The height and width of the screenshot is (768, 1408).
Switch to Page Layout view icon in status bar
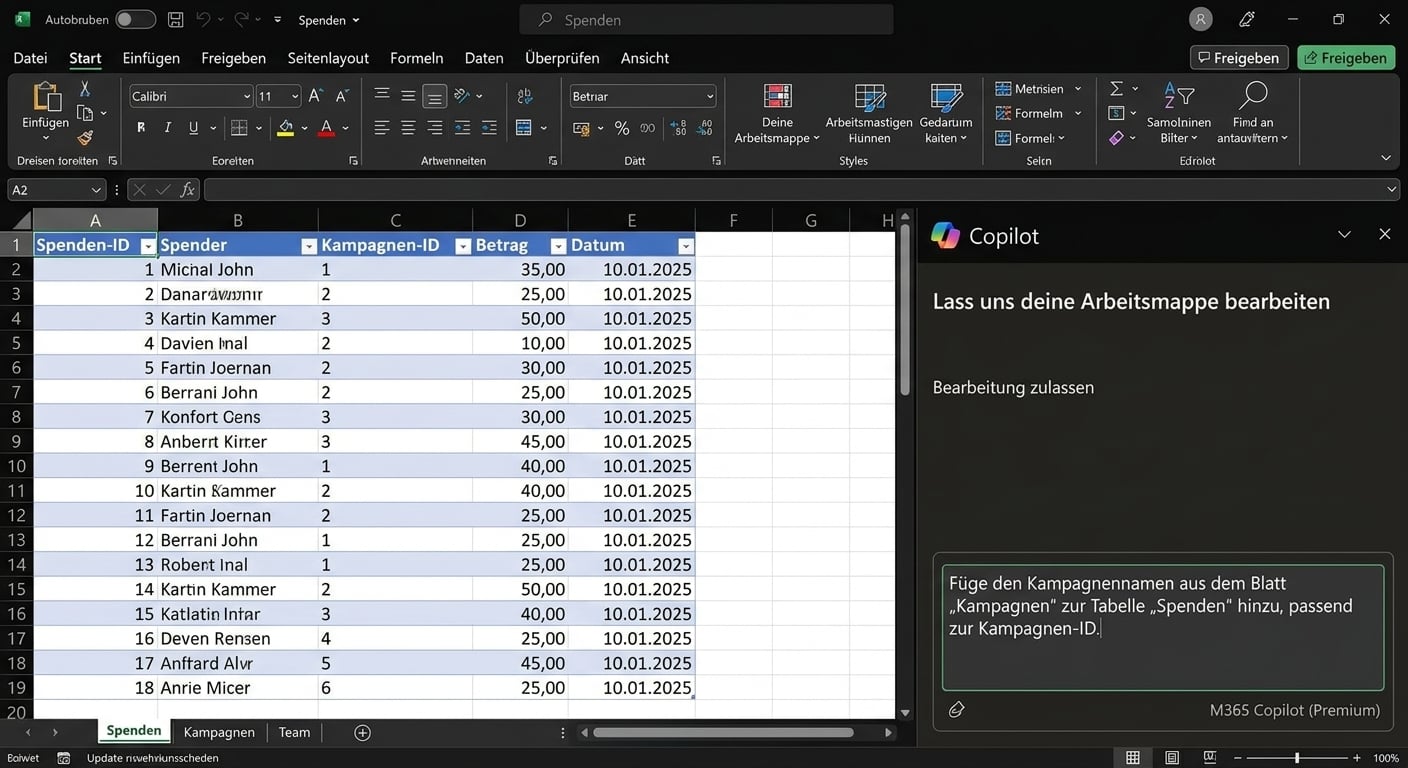click(1172, 758)
